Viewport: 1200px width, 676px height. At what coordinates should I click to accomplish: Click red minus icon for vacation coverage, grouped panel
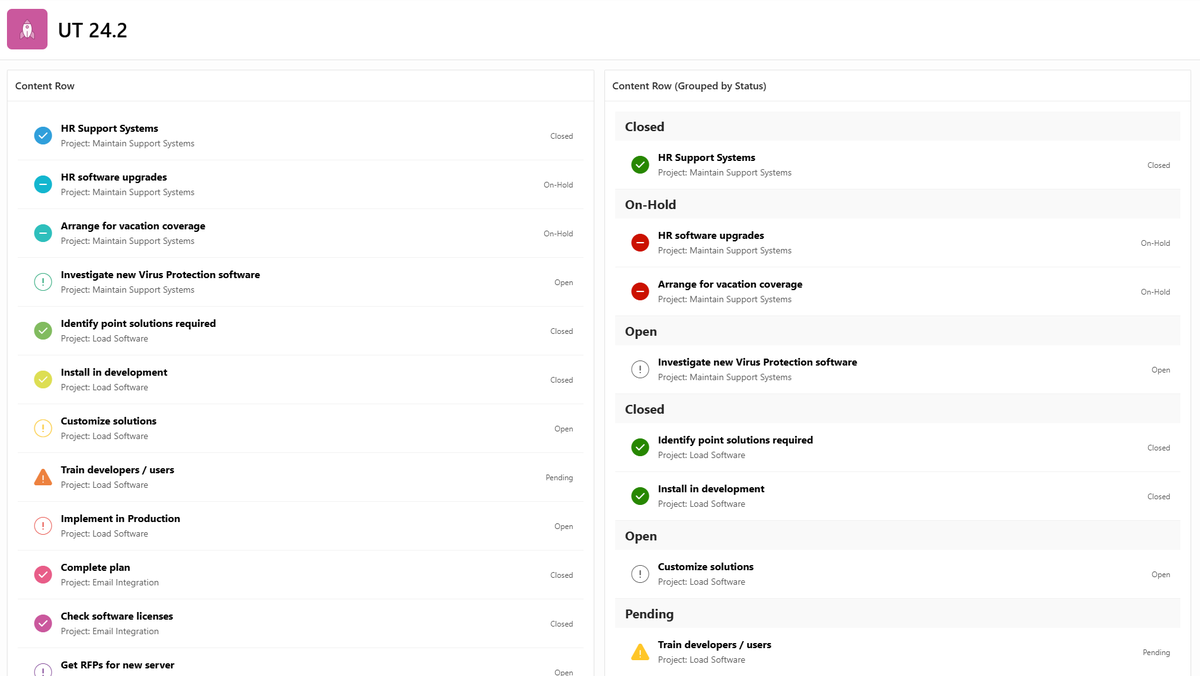click(640, 291)
